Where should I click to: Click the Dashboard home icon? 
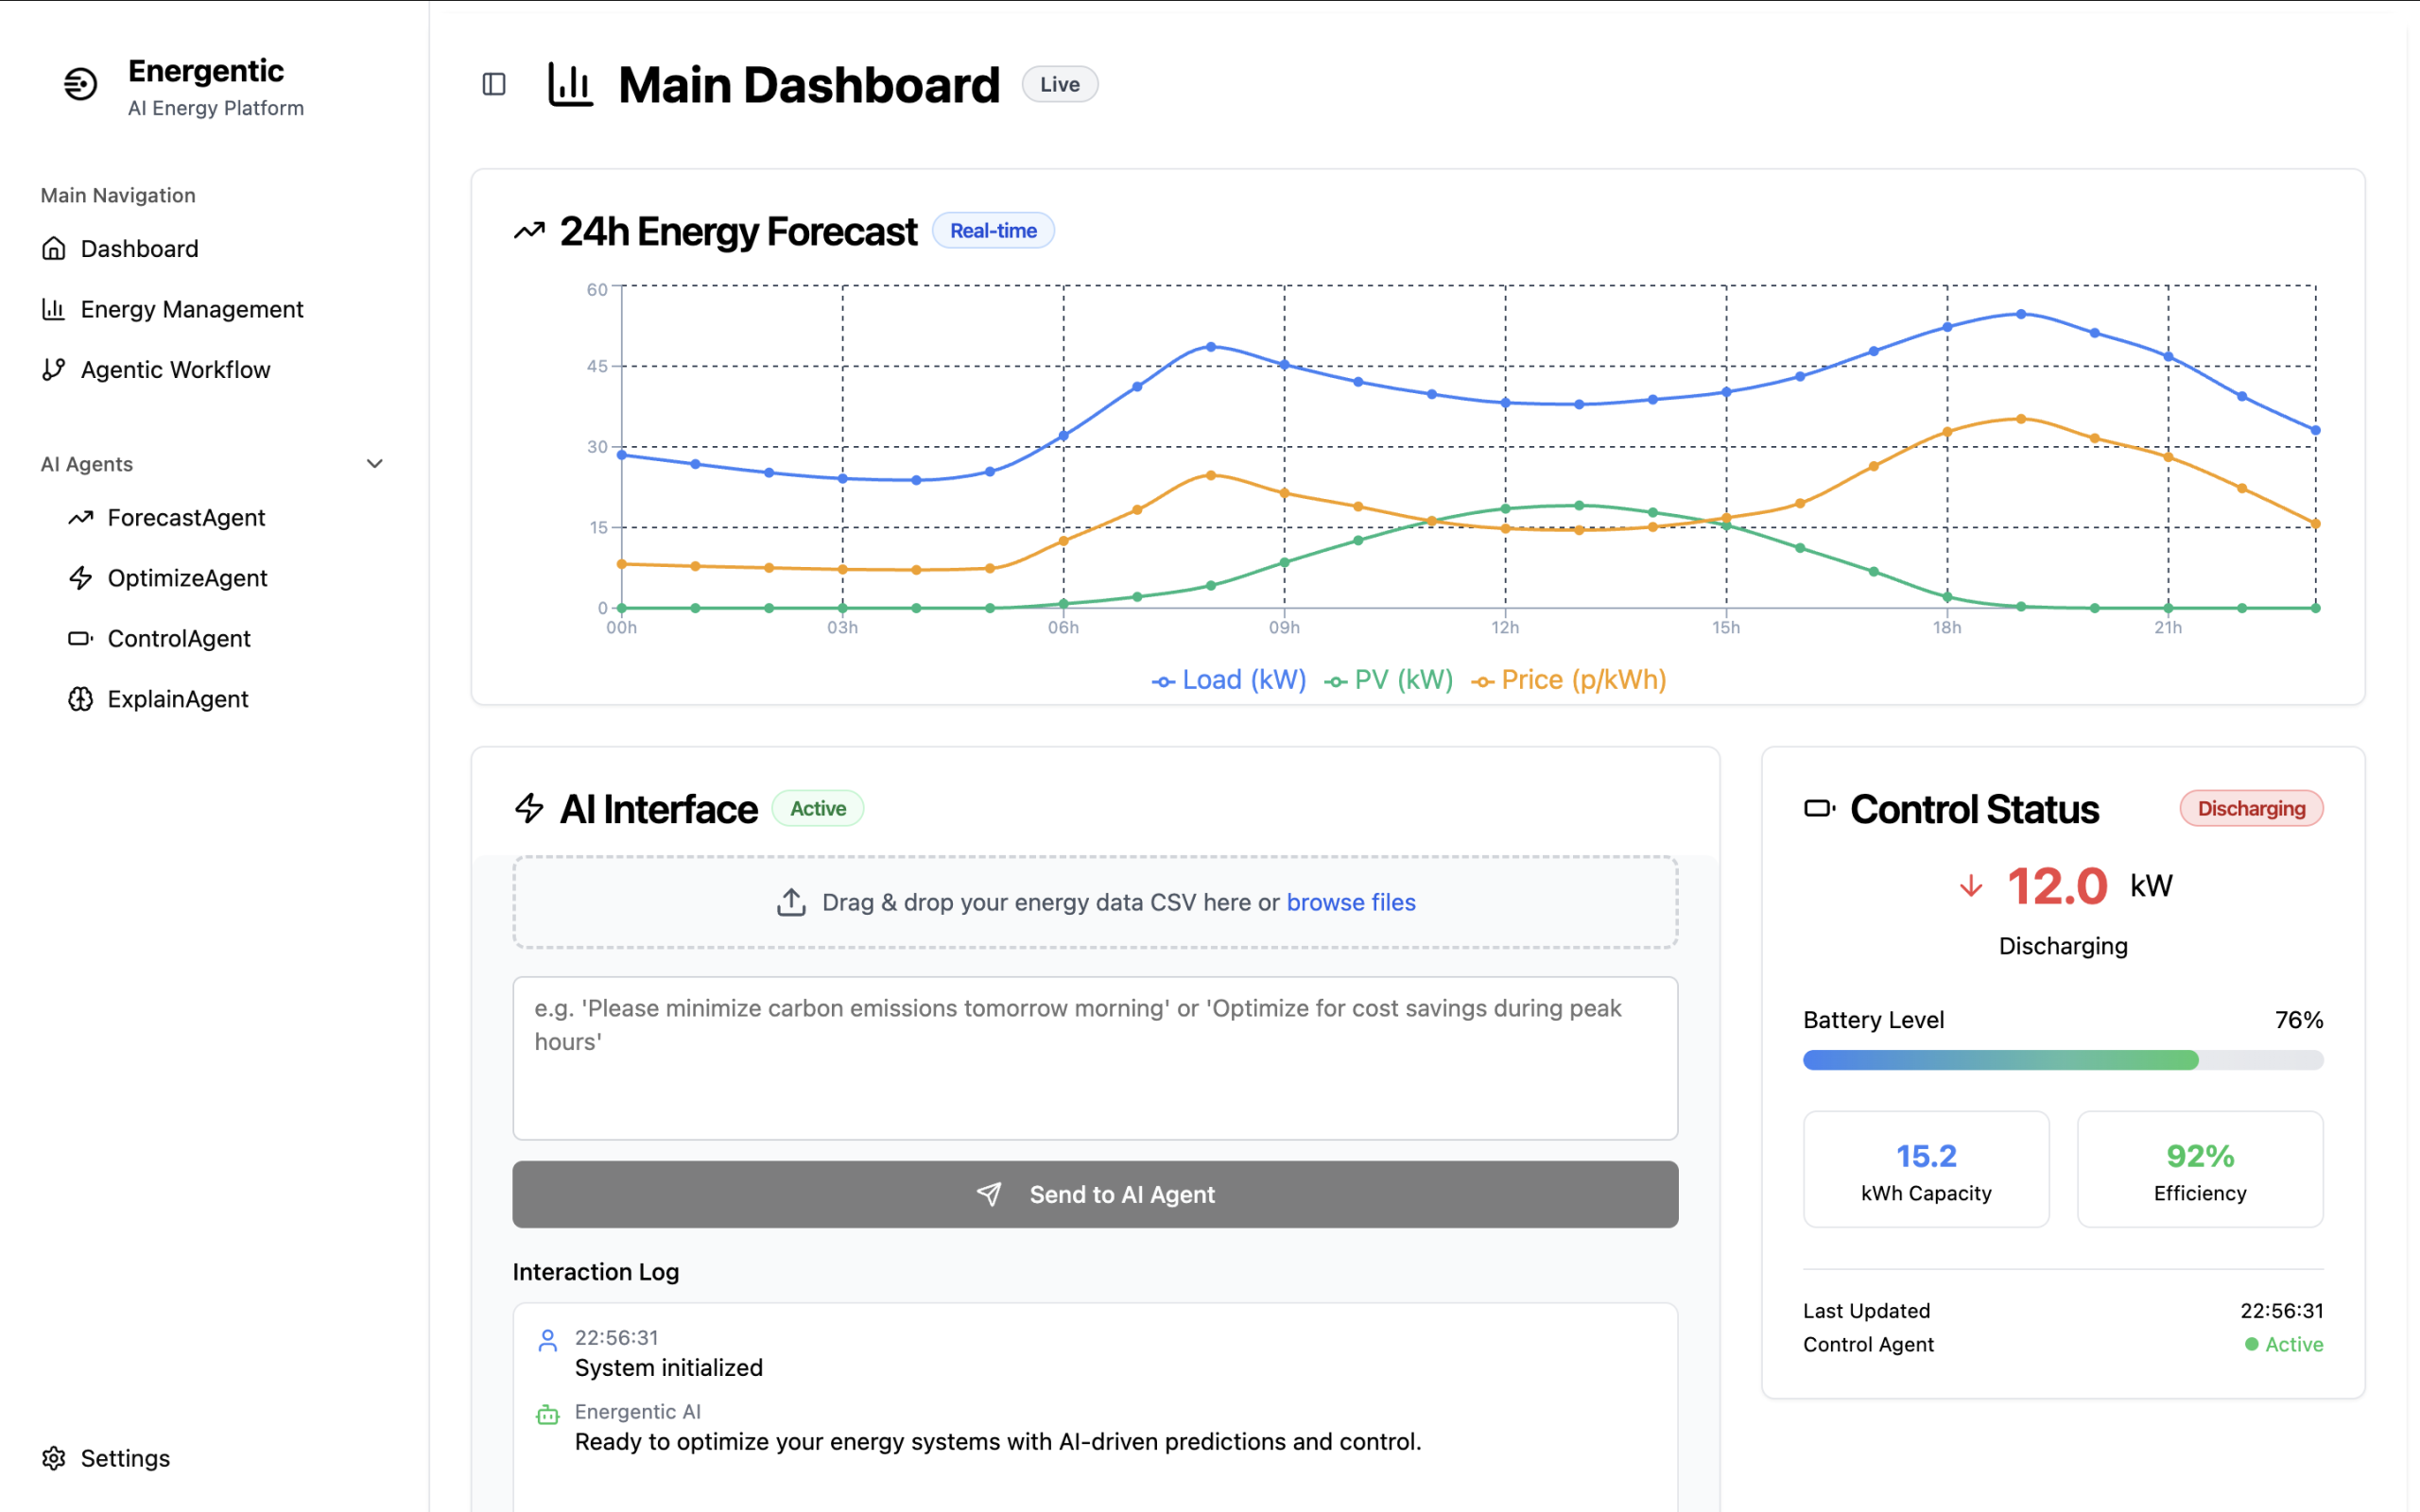click(x=54, y=248)
